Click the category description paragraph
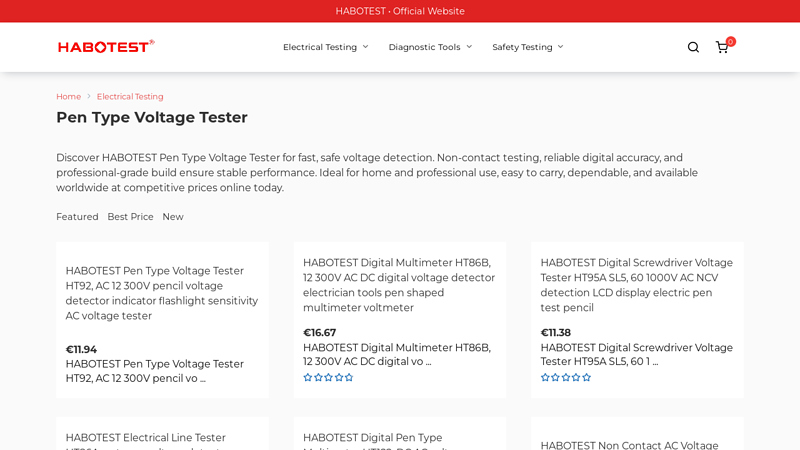800x450 pixels. [x=377, y=172]
